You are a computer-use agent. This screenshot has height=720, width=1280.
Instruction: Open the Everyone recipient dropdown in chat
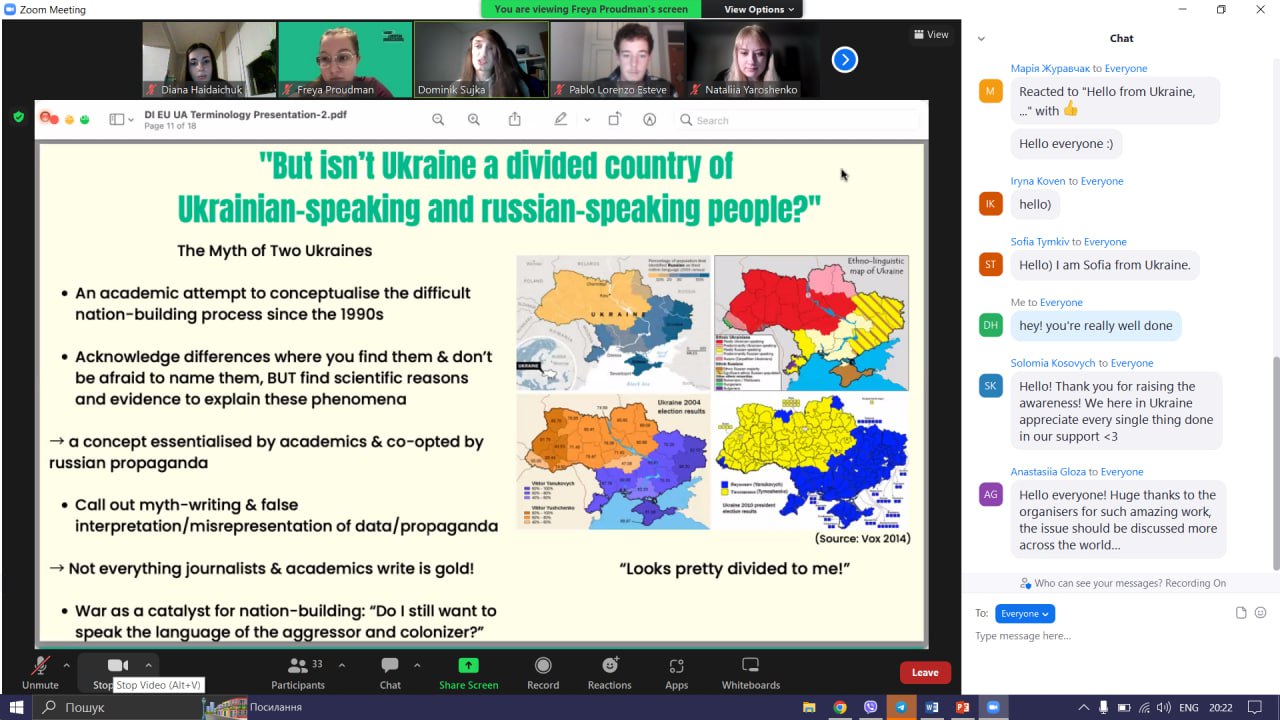click(1024, 613)
